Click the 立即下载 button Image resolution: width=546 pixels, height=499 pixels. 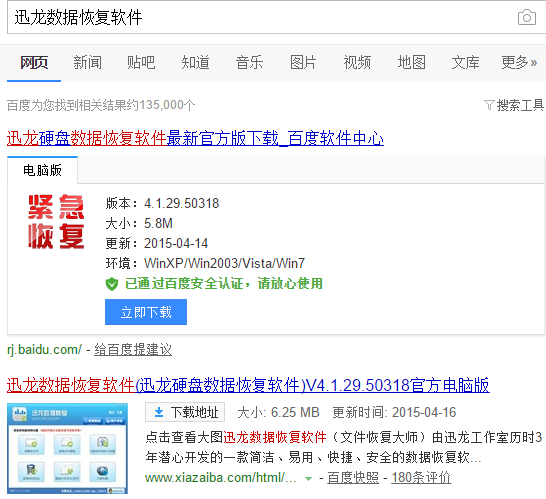146,312
